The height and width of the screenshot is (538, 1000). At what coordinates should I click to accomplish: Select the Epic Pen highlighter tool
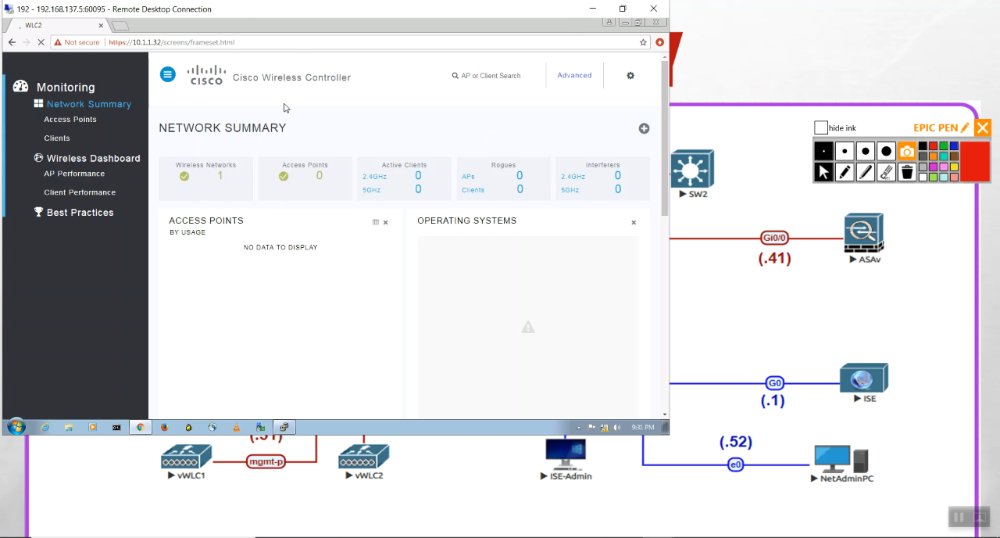tap(865, 172)
